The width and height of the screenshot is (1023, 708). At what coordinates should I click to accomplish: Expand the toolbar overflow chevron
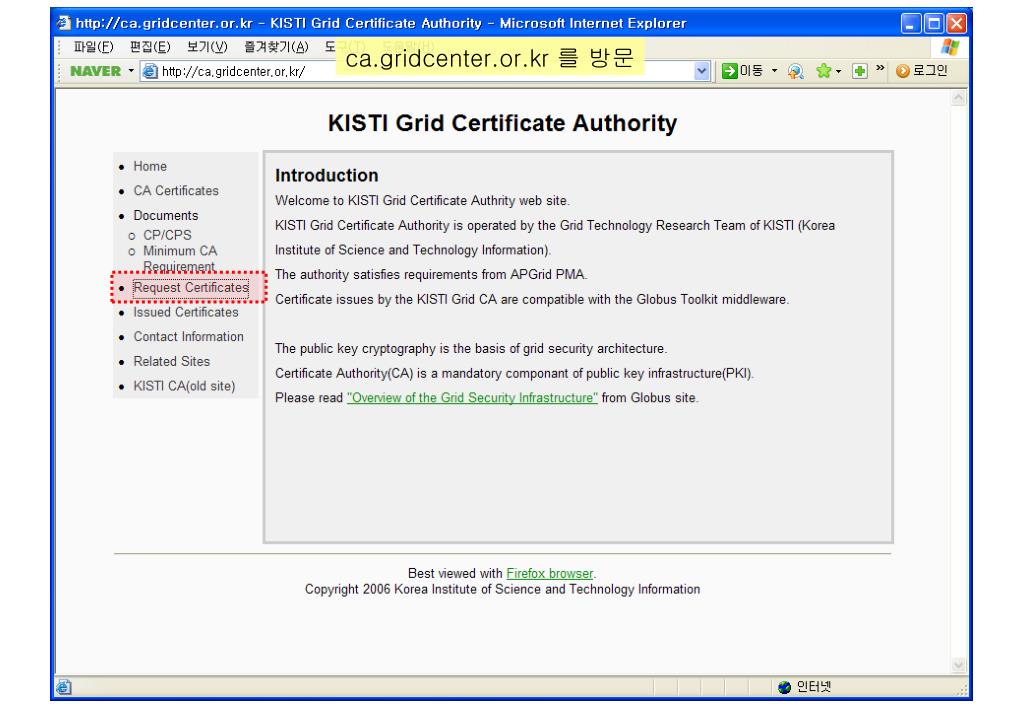coord(880,68)
